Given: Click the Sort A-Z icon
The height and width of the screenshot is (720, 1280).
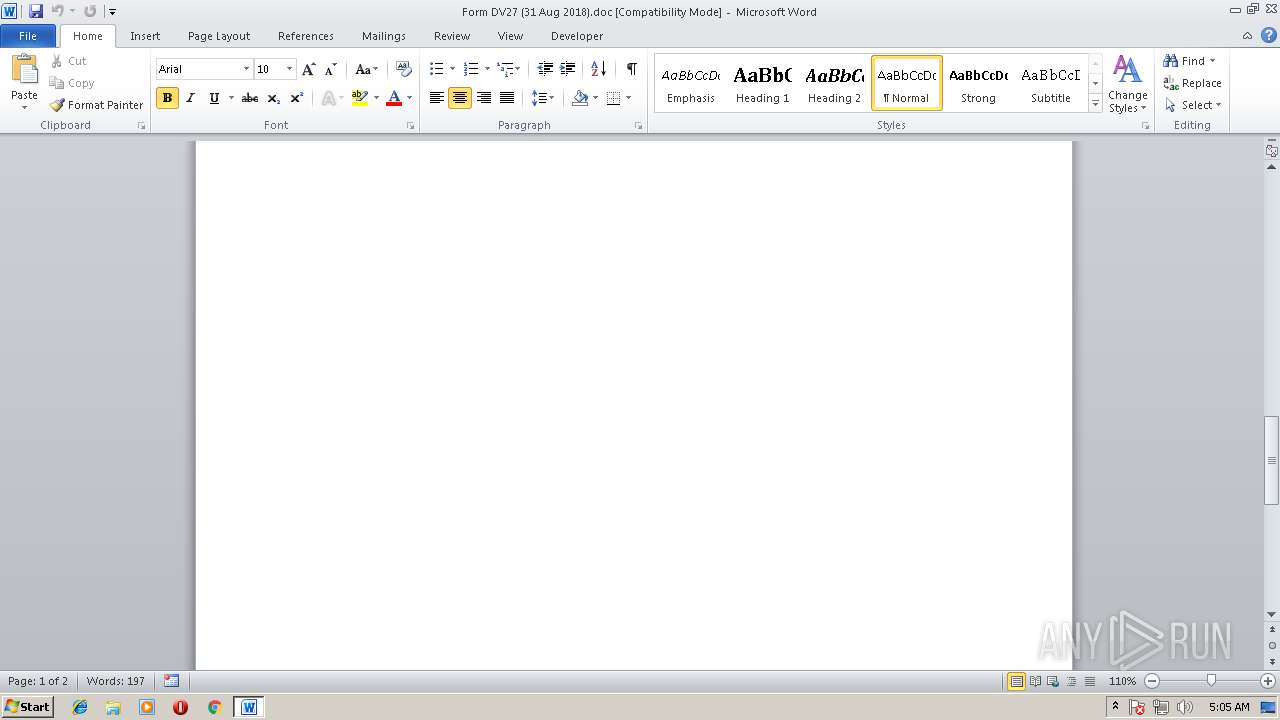Looking at the screenshot, I should click(598, 69).
